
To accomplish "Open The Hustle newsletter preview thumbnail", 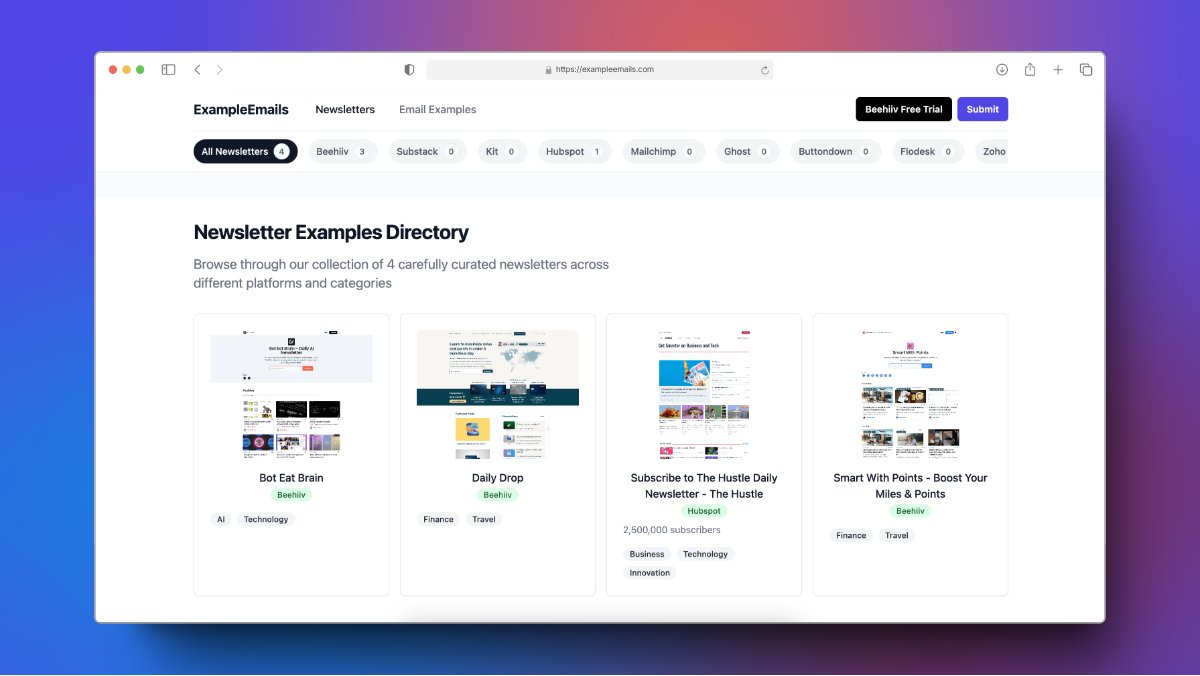I will (x=703, y=394).
